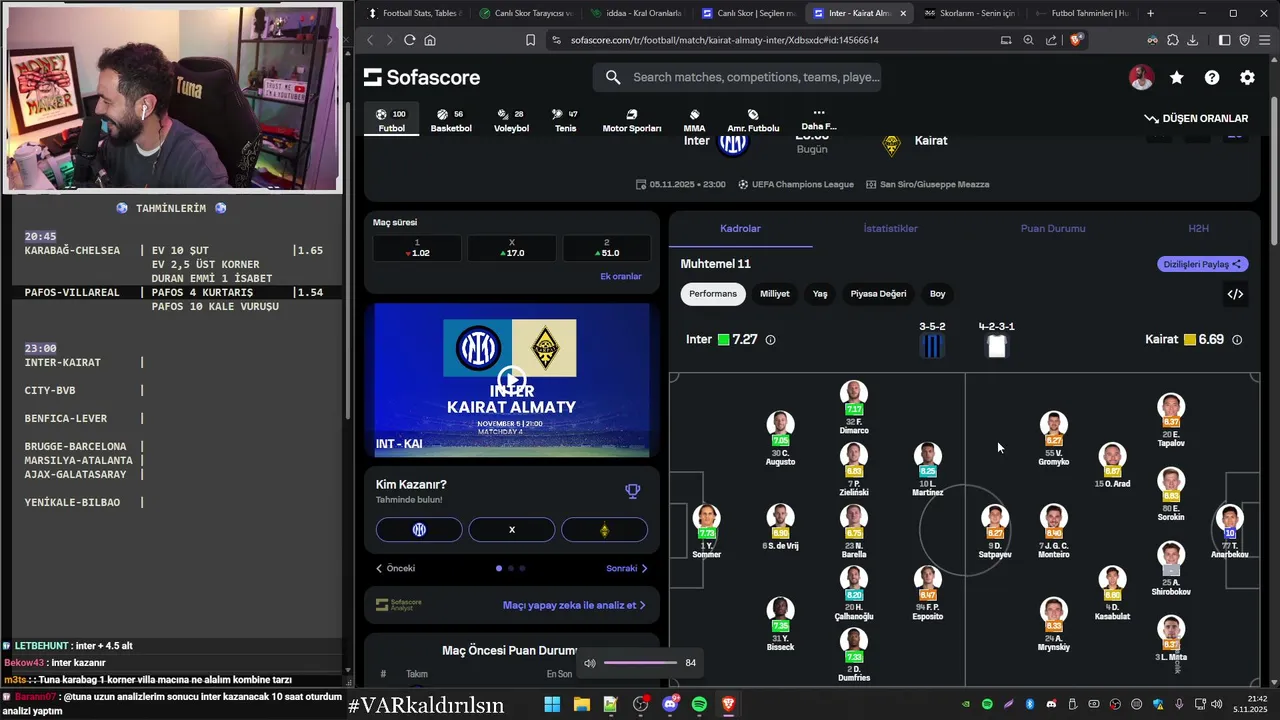This screenshot has height=720, width=1280.
Task: Open the user profile avatar
Action: tap(1142, 77)
